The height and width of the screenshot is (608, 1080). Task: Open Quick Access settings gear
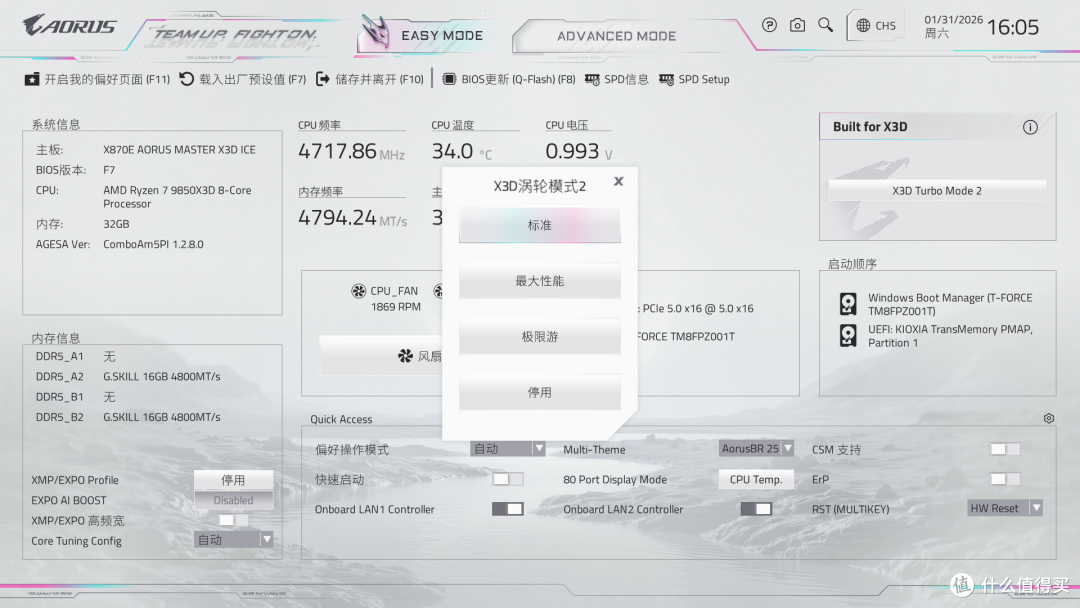coord(1048,418)
